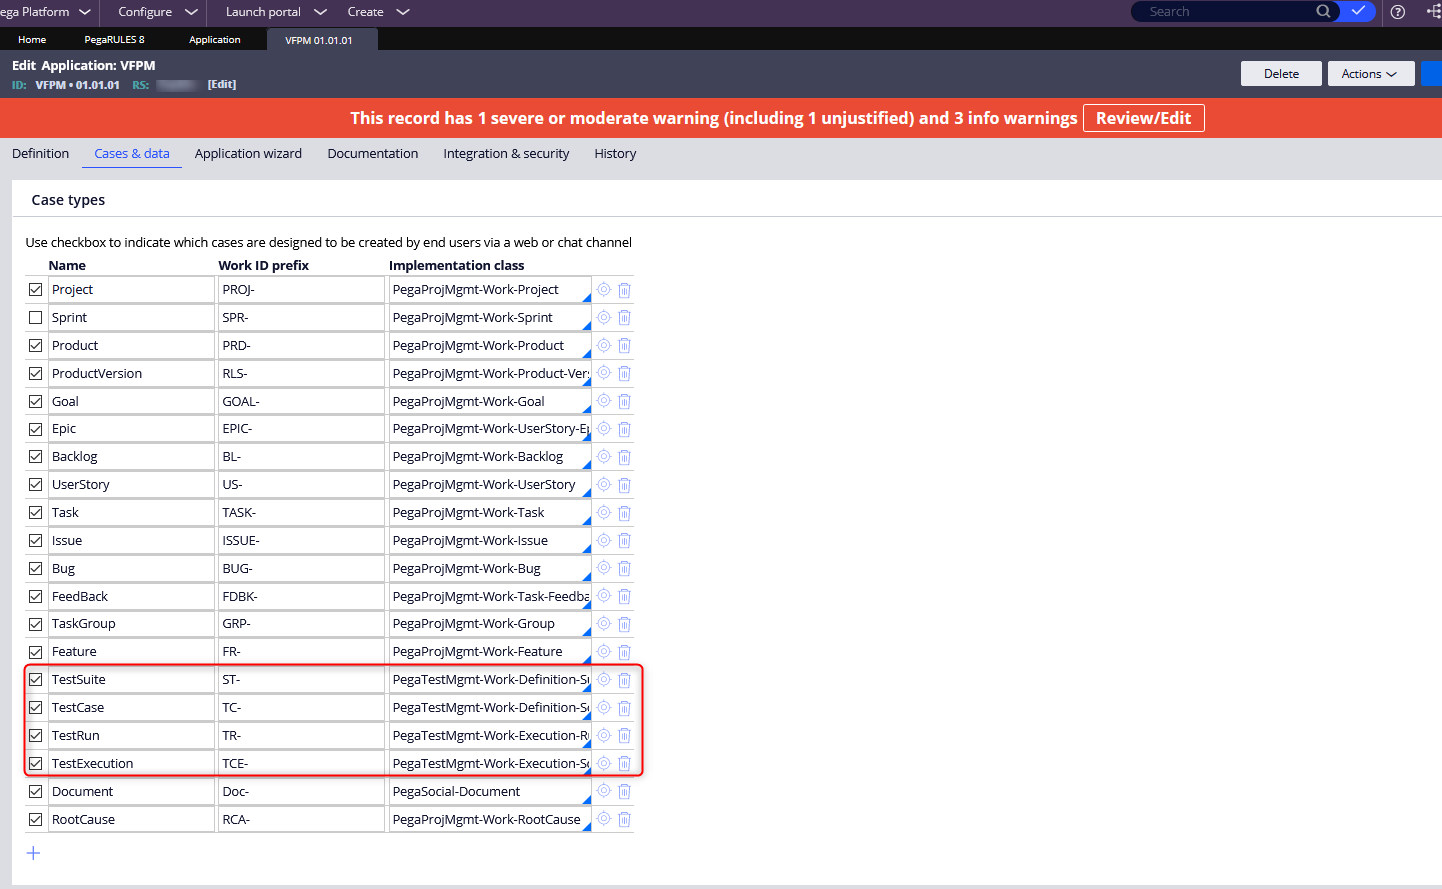Image resolution: width=1442 pixels, height=889 pixels.
Task: Toggle the Bug case type checkbox
Action: point(36,568)
